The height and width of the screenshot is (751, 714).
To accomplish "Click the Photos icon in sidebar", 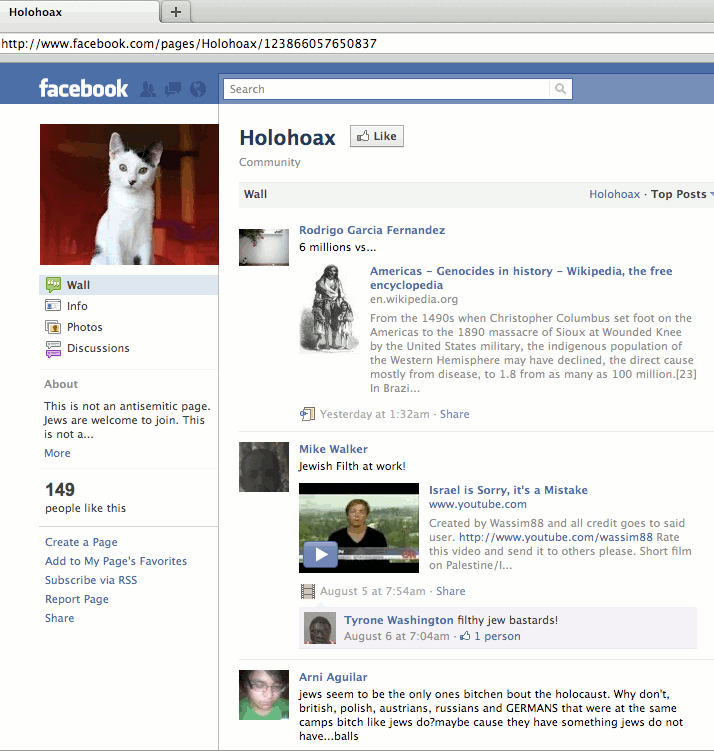I will pyautogui.click(x=53, y=327).
